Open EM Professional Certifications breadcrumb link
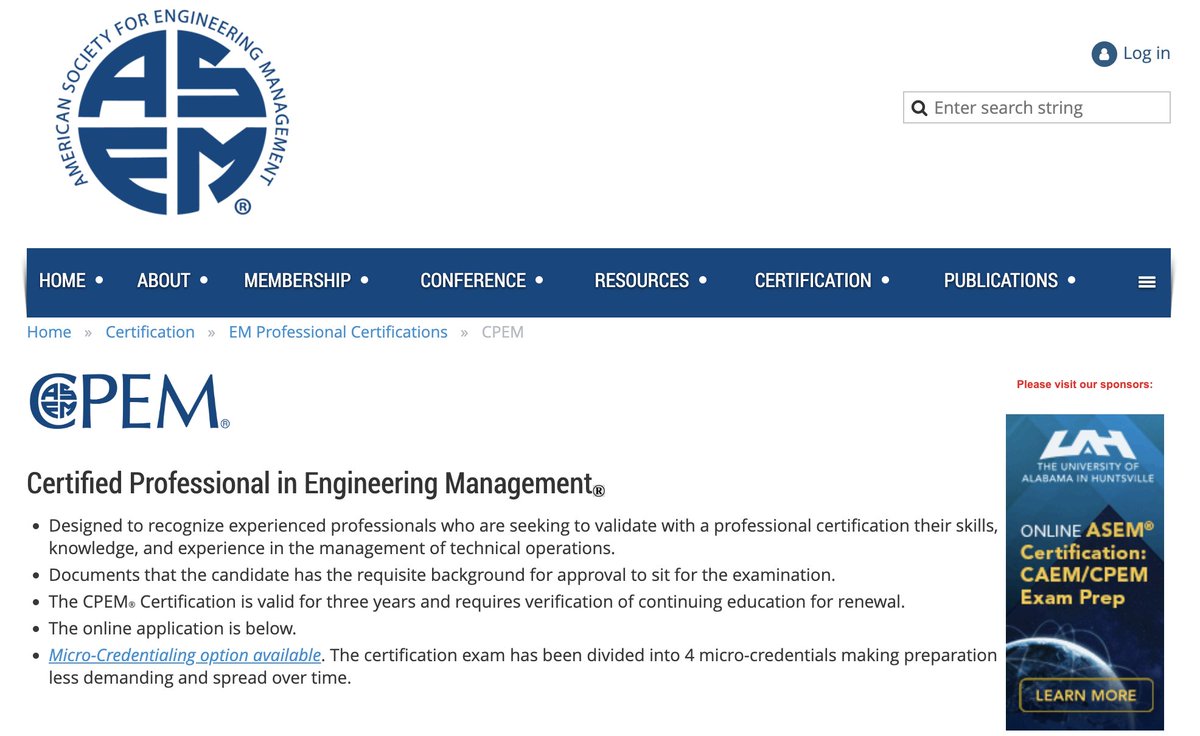 [x=338, y=332]
